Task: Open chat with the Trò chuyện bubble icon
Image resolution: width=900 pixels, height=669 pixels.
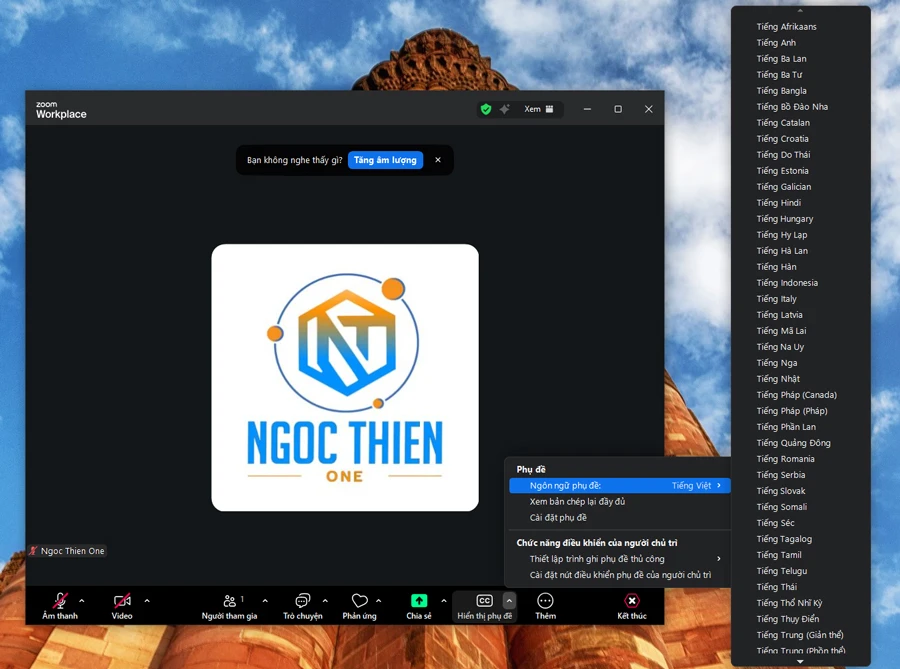Action: pyautogui.click(x=302, y=600)
